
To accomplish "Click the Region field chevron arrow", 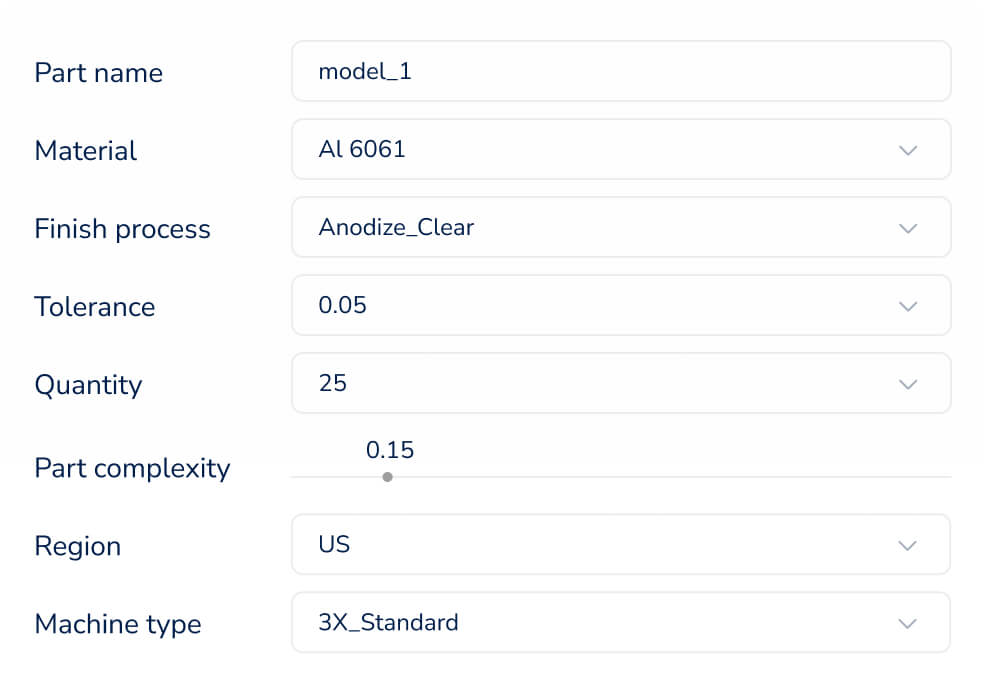I will [x=908, y=545].
